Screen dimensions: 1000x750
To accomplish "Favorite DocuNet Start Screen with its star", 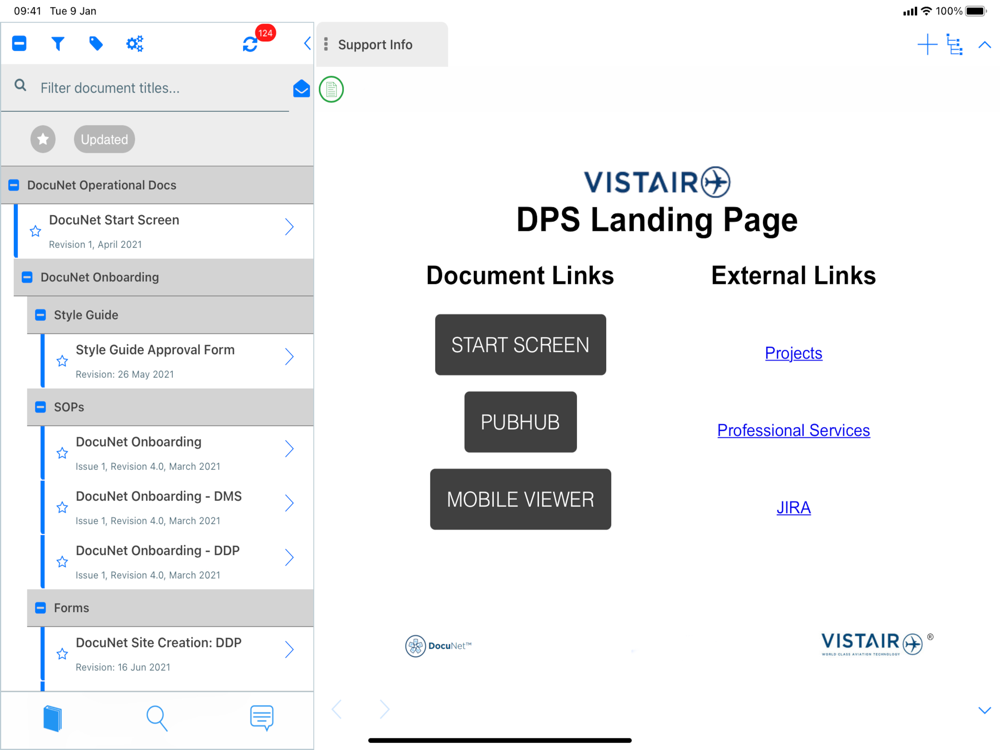I will (x=36, y=231).
